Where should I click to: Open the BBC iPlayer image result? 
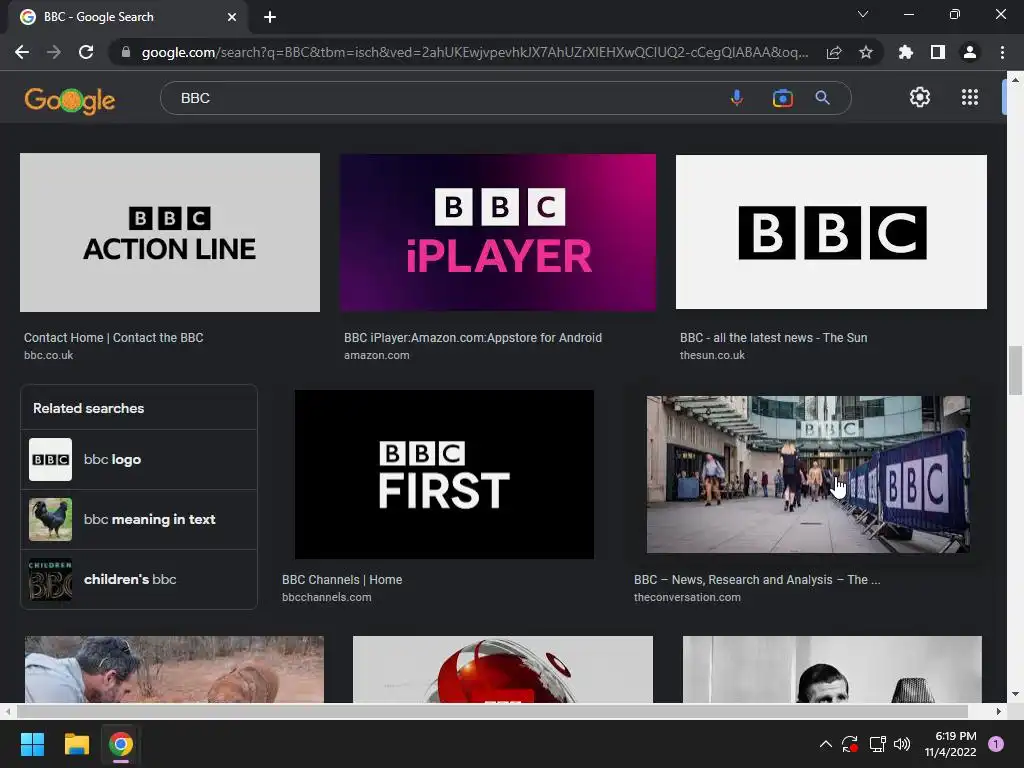click(x=498, y=232)
